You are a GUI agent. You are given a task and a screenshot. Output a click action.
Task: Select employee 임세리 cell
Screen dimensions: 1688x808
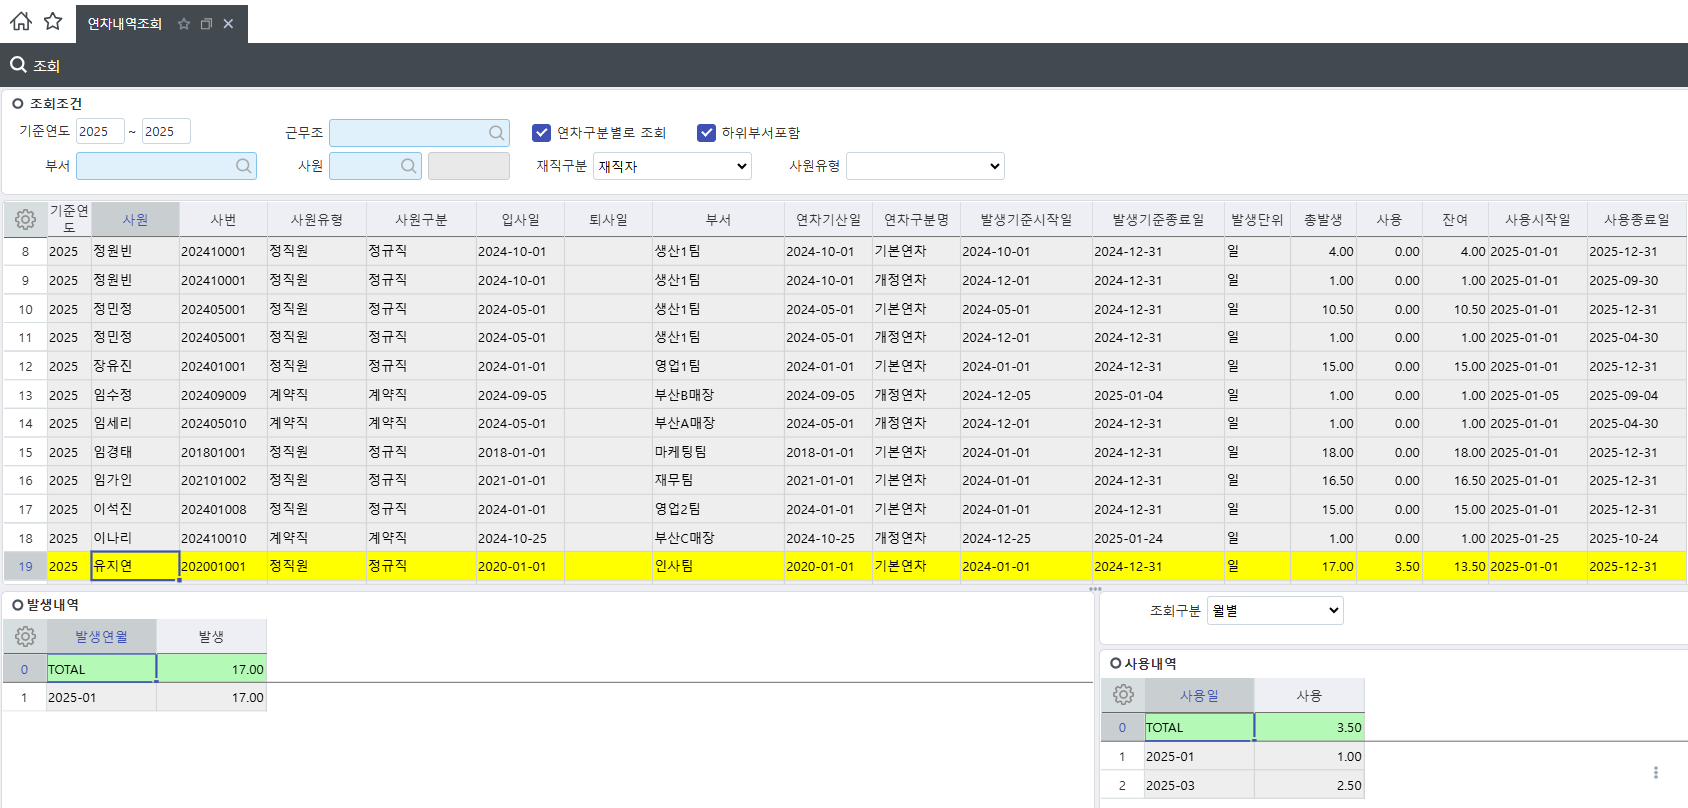pyautogui.click(x=135, y=423)
